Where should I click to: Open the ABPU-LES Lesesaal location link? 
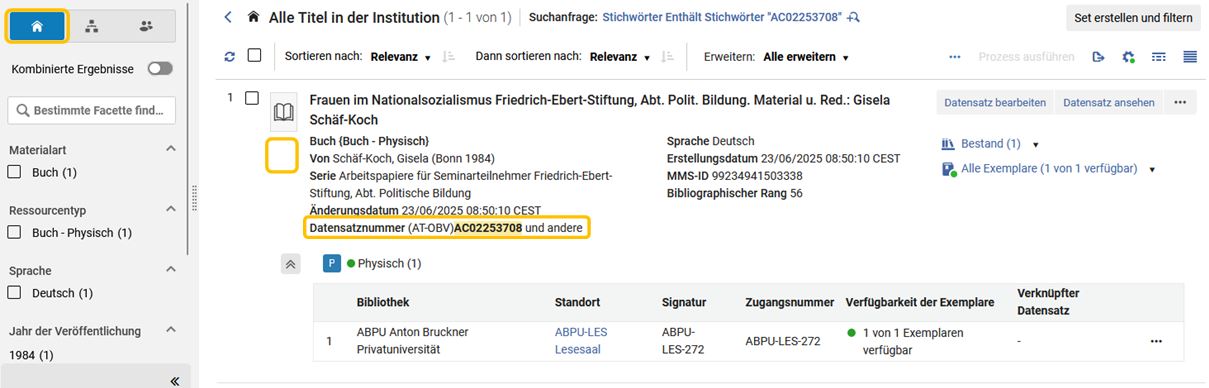[x=581, y=341]
